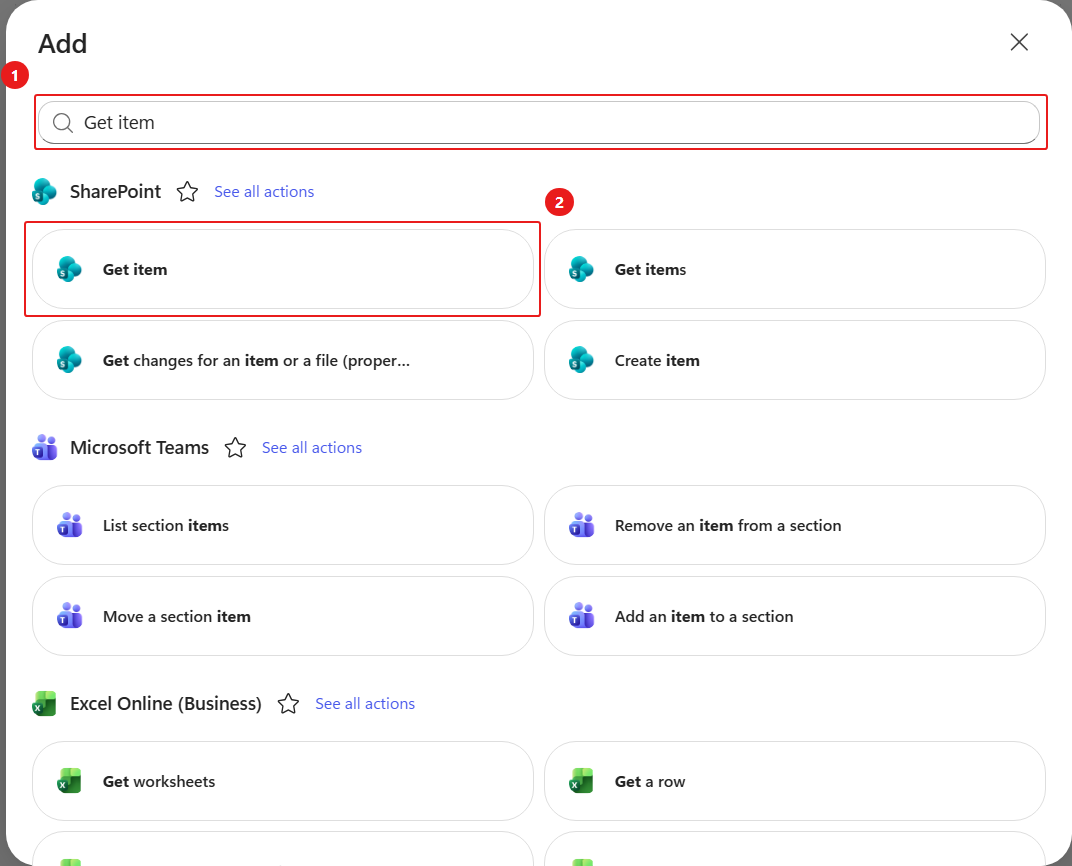Click the Microsoft Teams section heading text

click(x=139, y=448)
